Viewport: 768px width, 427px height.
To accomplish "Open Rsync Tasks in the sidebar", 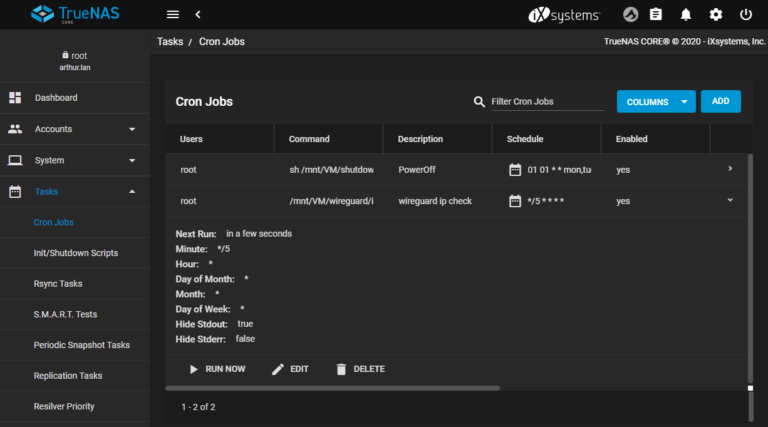I will [59, 283].
